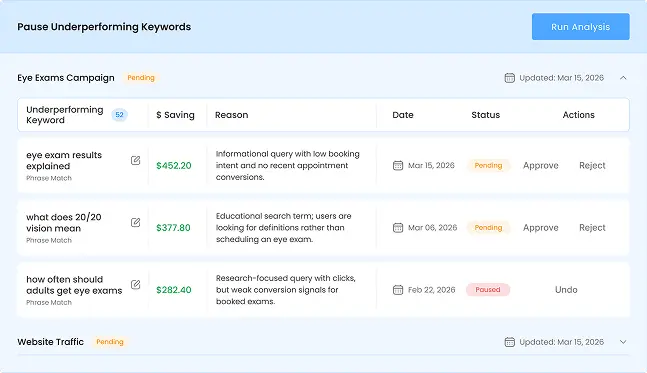The width and height of the screenshot is (647, 373).
Task: Edit the 'how often should adults' keyword
Action: (x=135, y=284)
